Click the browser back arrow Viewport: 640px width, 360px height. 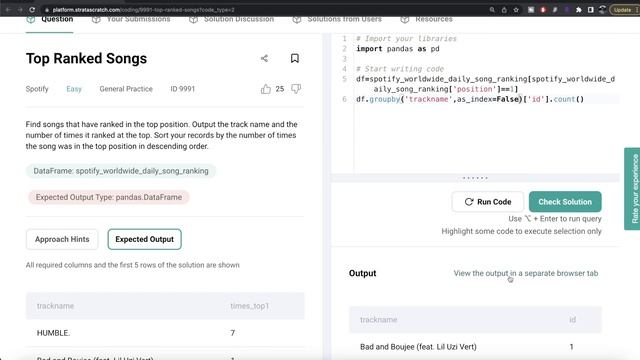point(8,10)
